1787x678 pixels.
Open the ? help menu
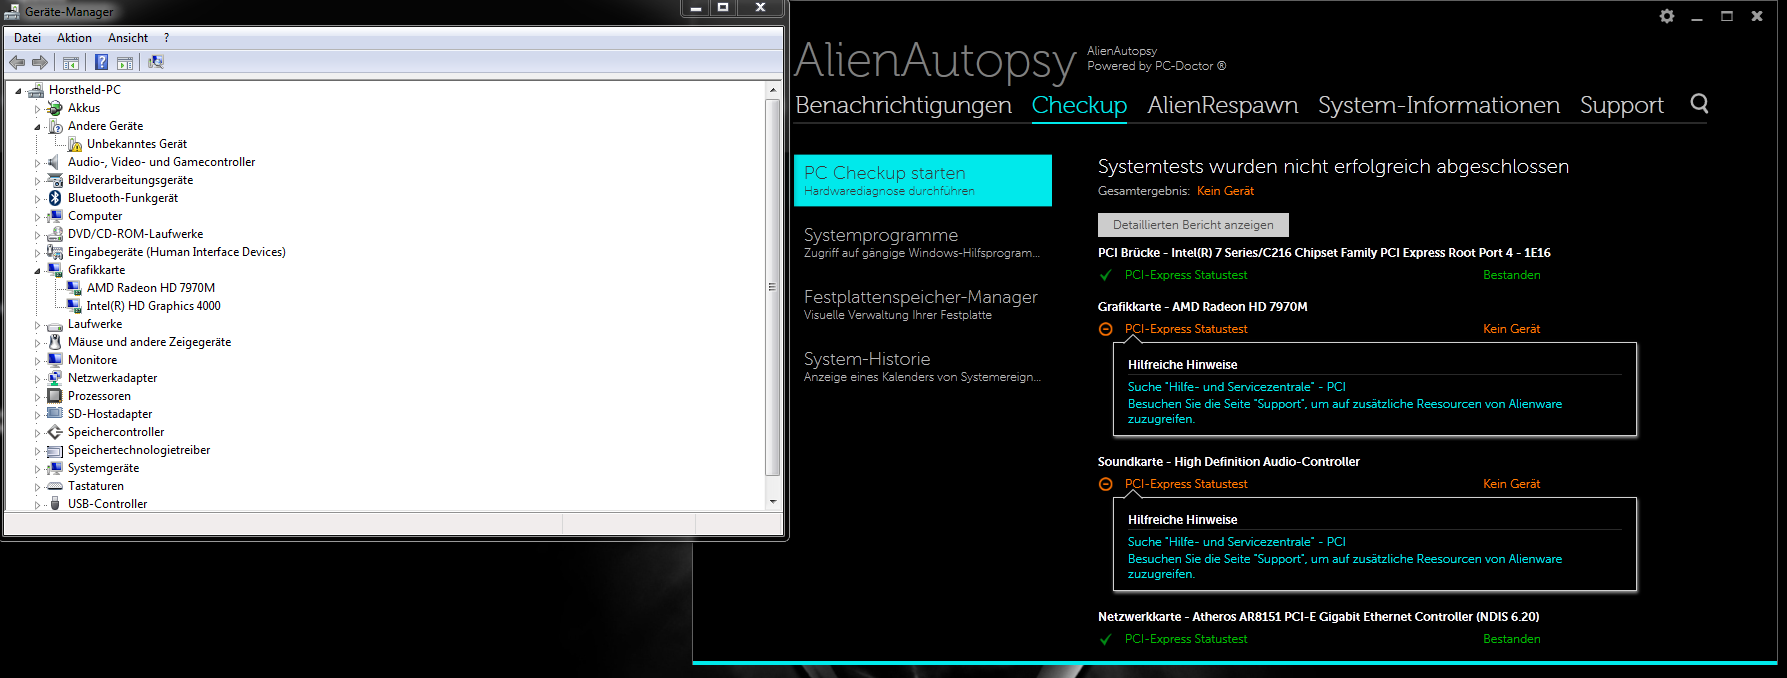click(166, 38)
